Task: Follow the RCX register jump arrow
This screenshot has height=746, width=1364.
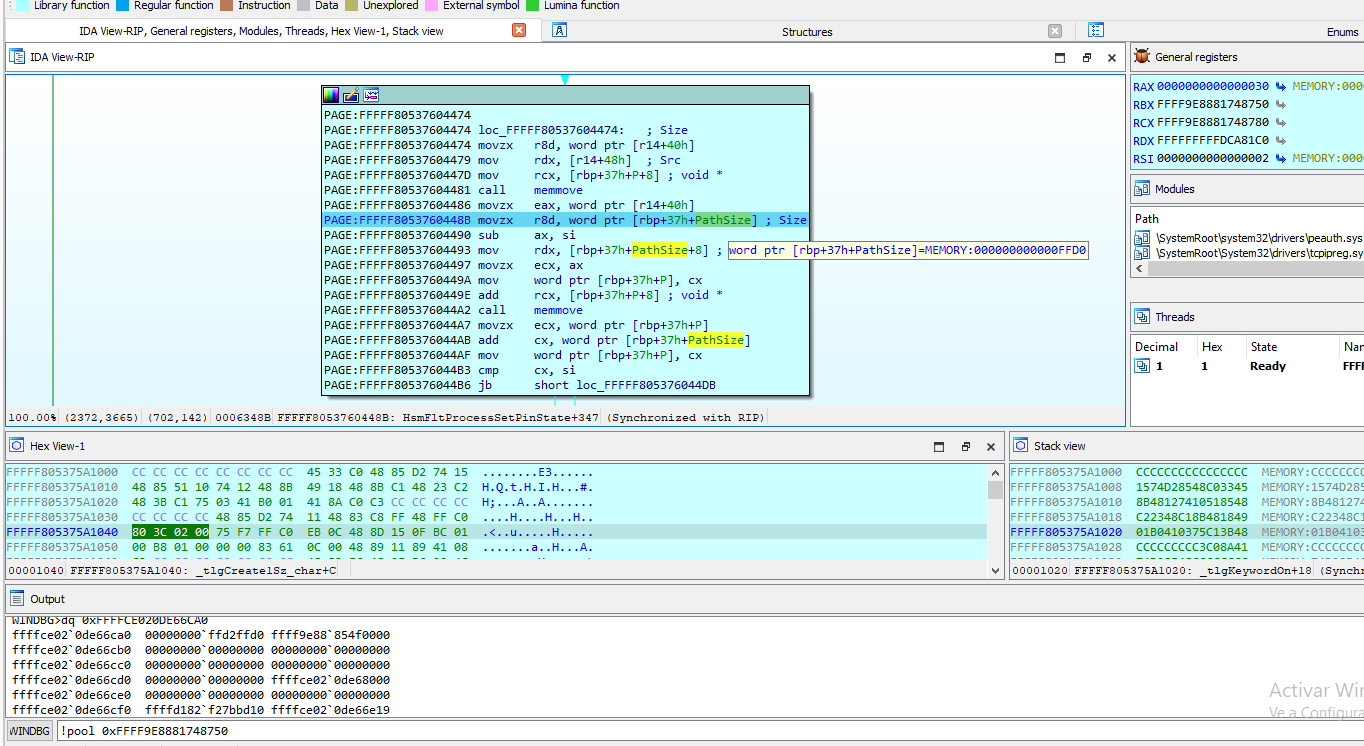Action: click(1281, 123)
